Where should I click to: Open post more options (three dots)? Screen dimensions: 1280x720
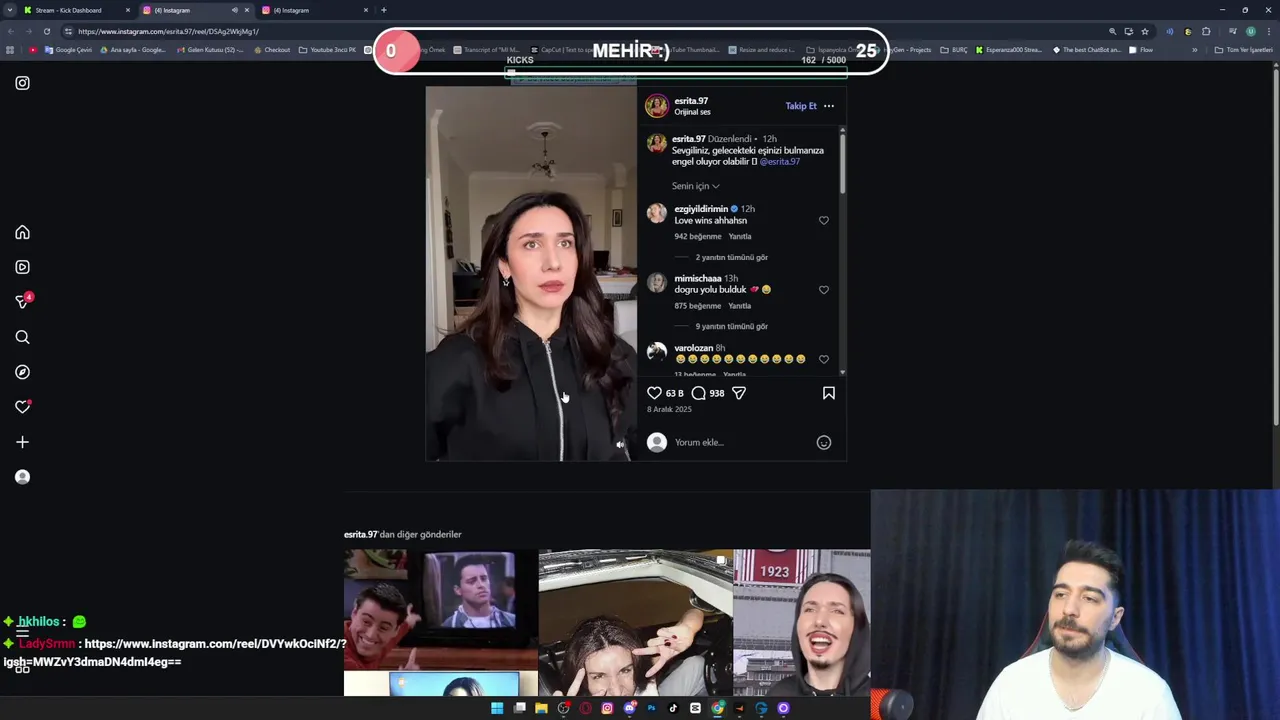[x=828, y=106]
